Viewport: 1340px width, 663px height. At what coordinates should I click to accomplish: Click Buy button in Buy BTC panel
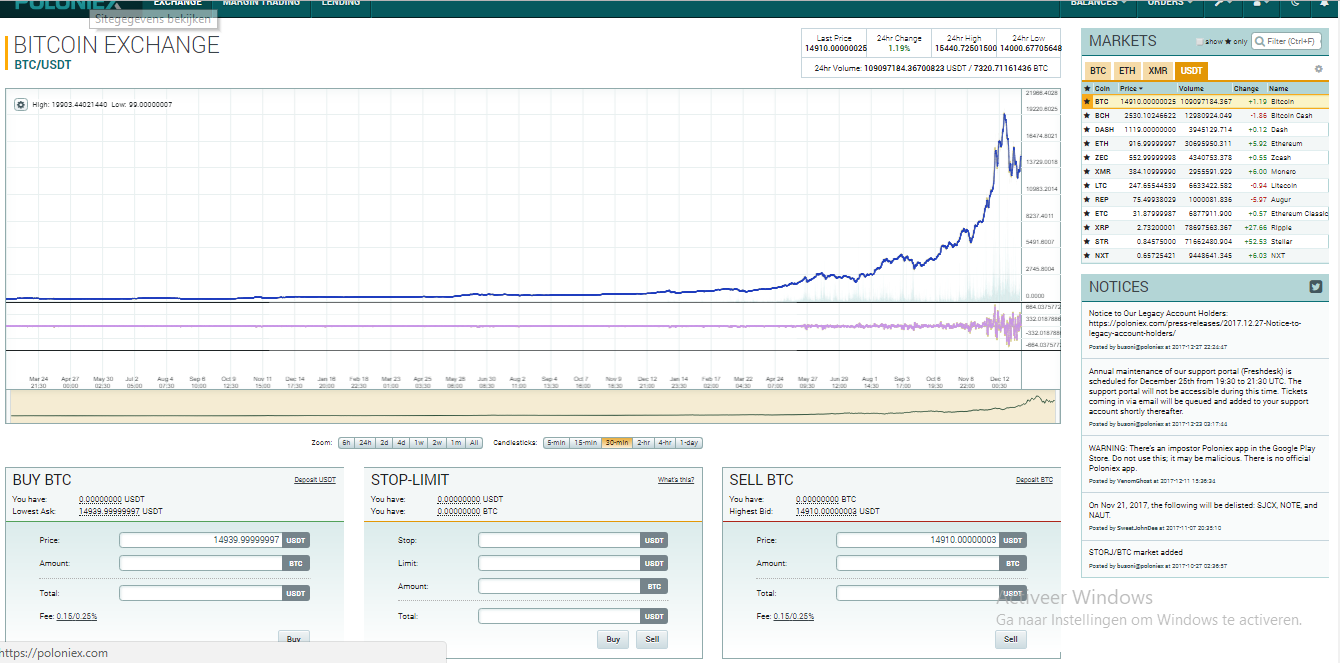(294, 638)
